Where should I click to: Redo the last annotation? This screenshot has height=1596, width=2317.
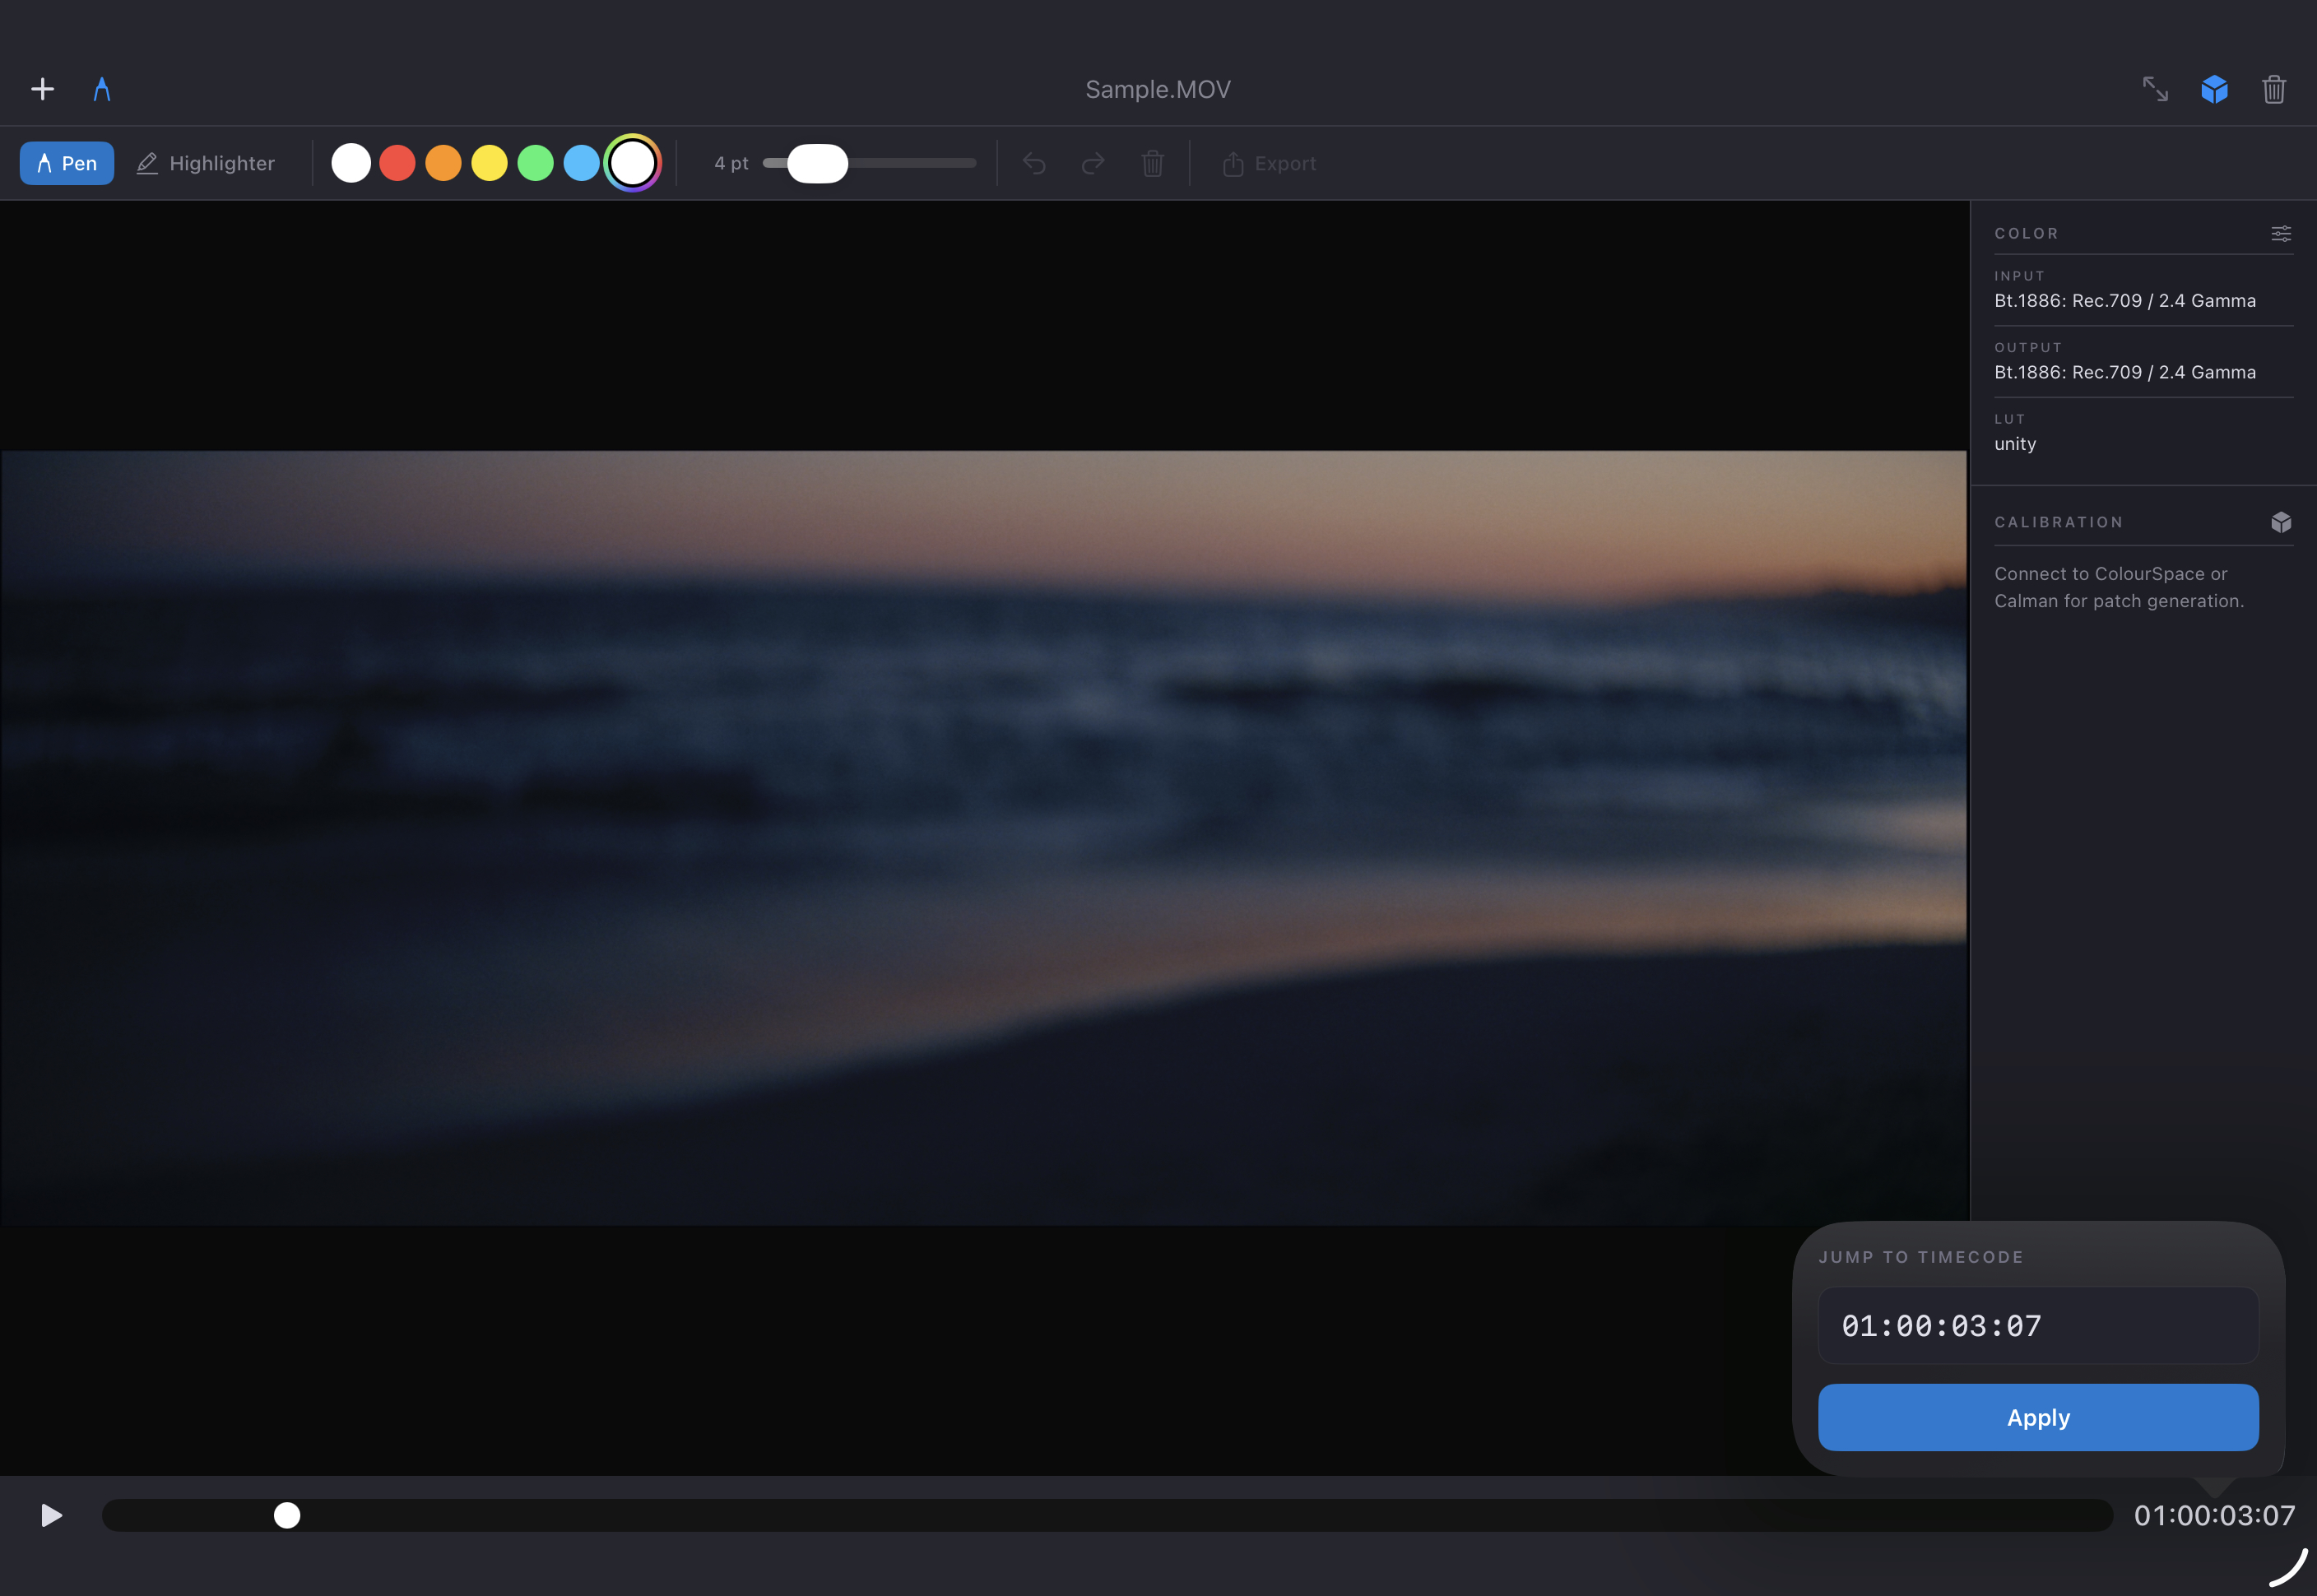tap(1092, 163)
